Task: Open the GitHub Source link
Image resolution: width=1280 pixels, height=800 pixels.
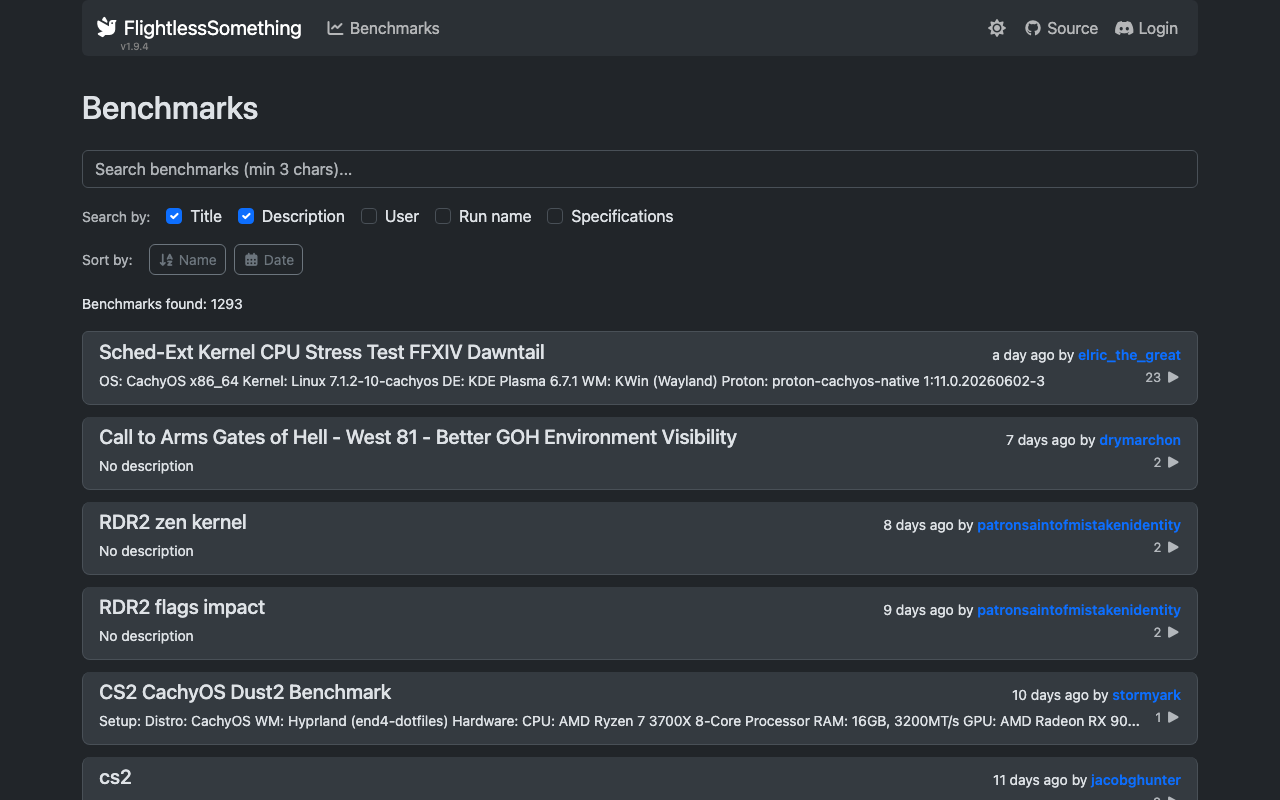Action: pos(1061,28)
